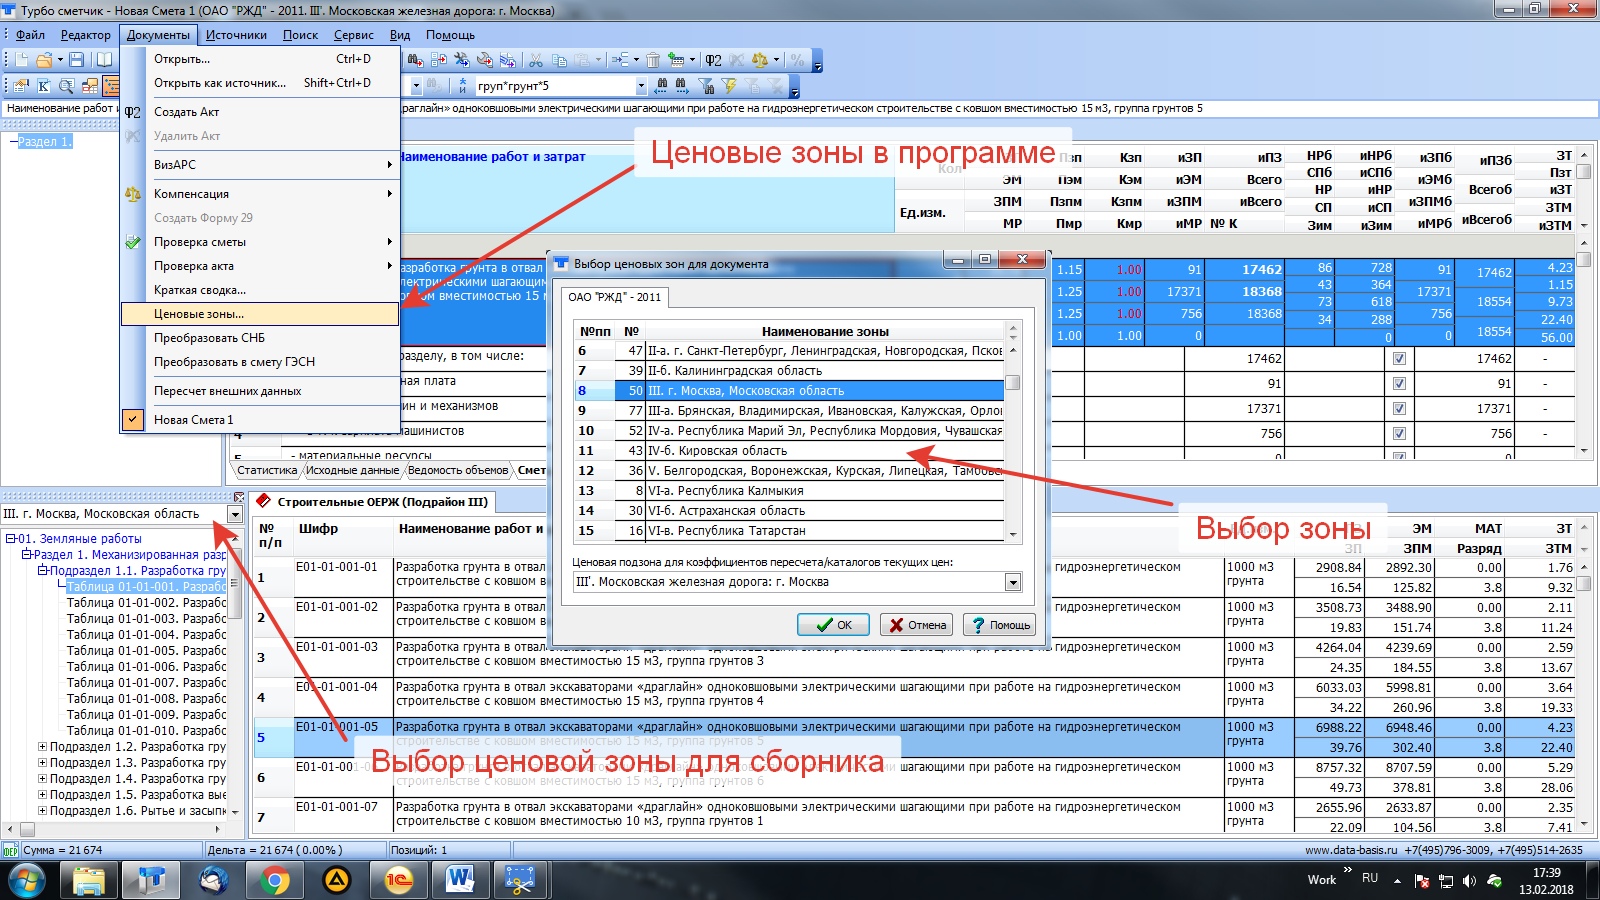The width and height of the screenshot is (1600, 900).
Task: Switch to the Исходные данные tab
Action: coord(352,470)
